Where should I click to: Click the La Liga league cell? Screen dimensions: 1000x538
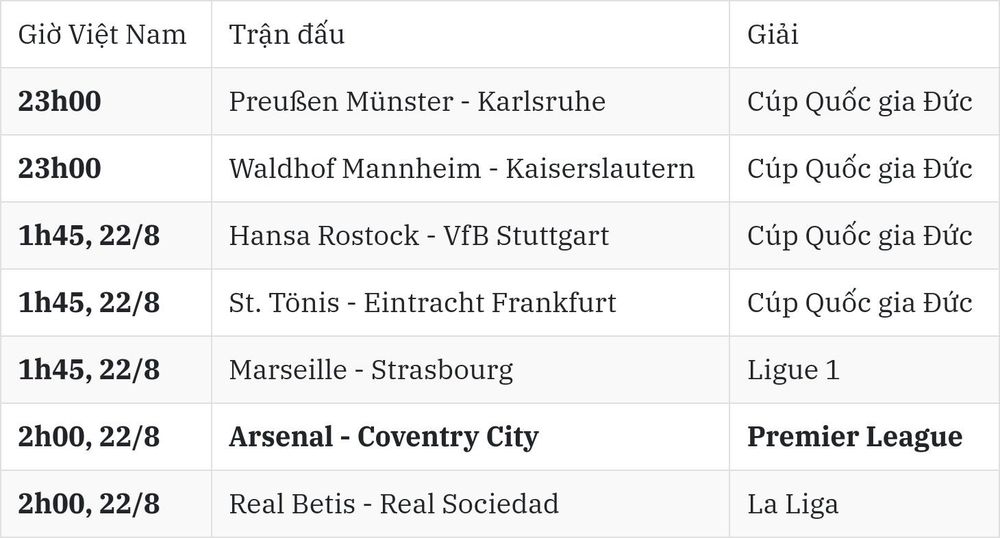click(793, 504)
